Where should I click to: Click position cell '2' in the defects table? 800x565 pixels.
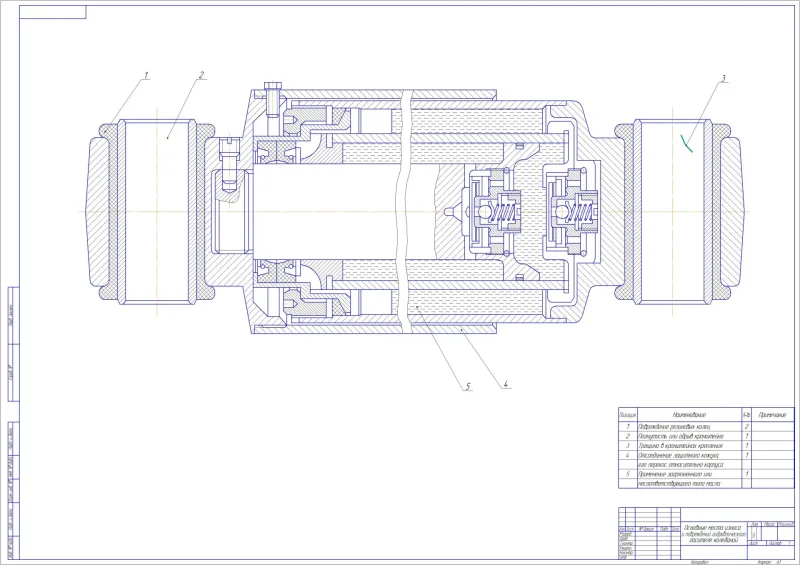tap(628, 436)
